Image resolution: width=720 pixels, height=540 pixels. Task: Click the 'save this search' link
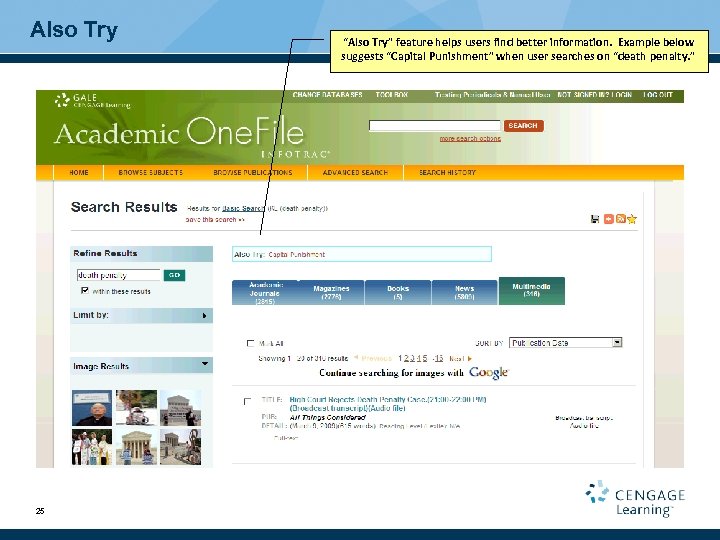pos(215,219)
